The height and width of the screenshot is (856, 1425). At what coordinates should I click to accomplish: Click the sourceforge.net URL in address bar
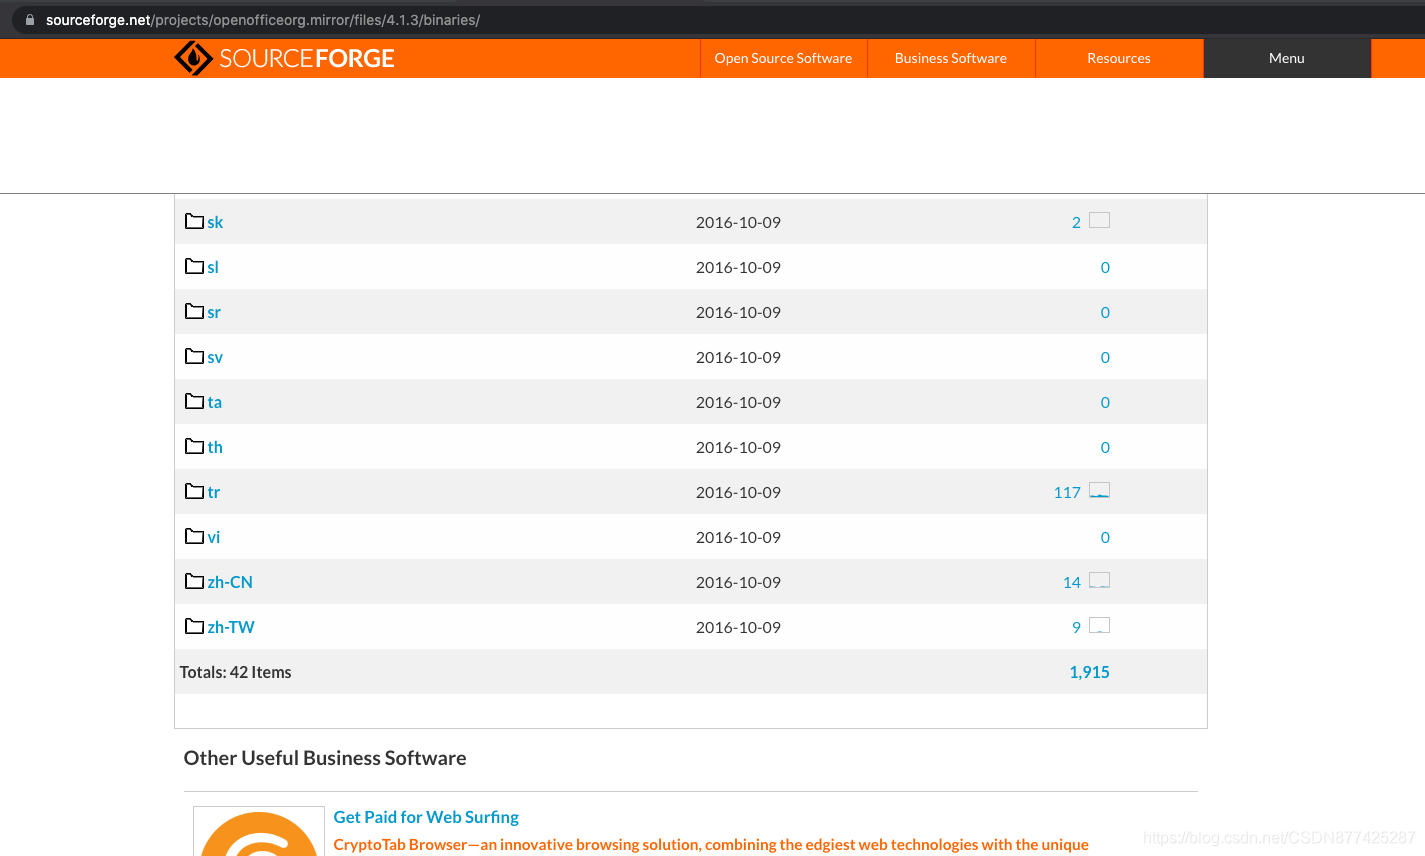click(x=263, y=20)
